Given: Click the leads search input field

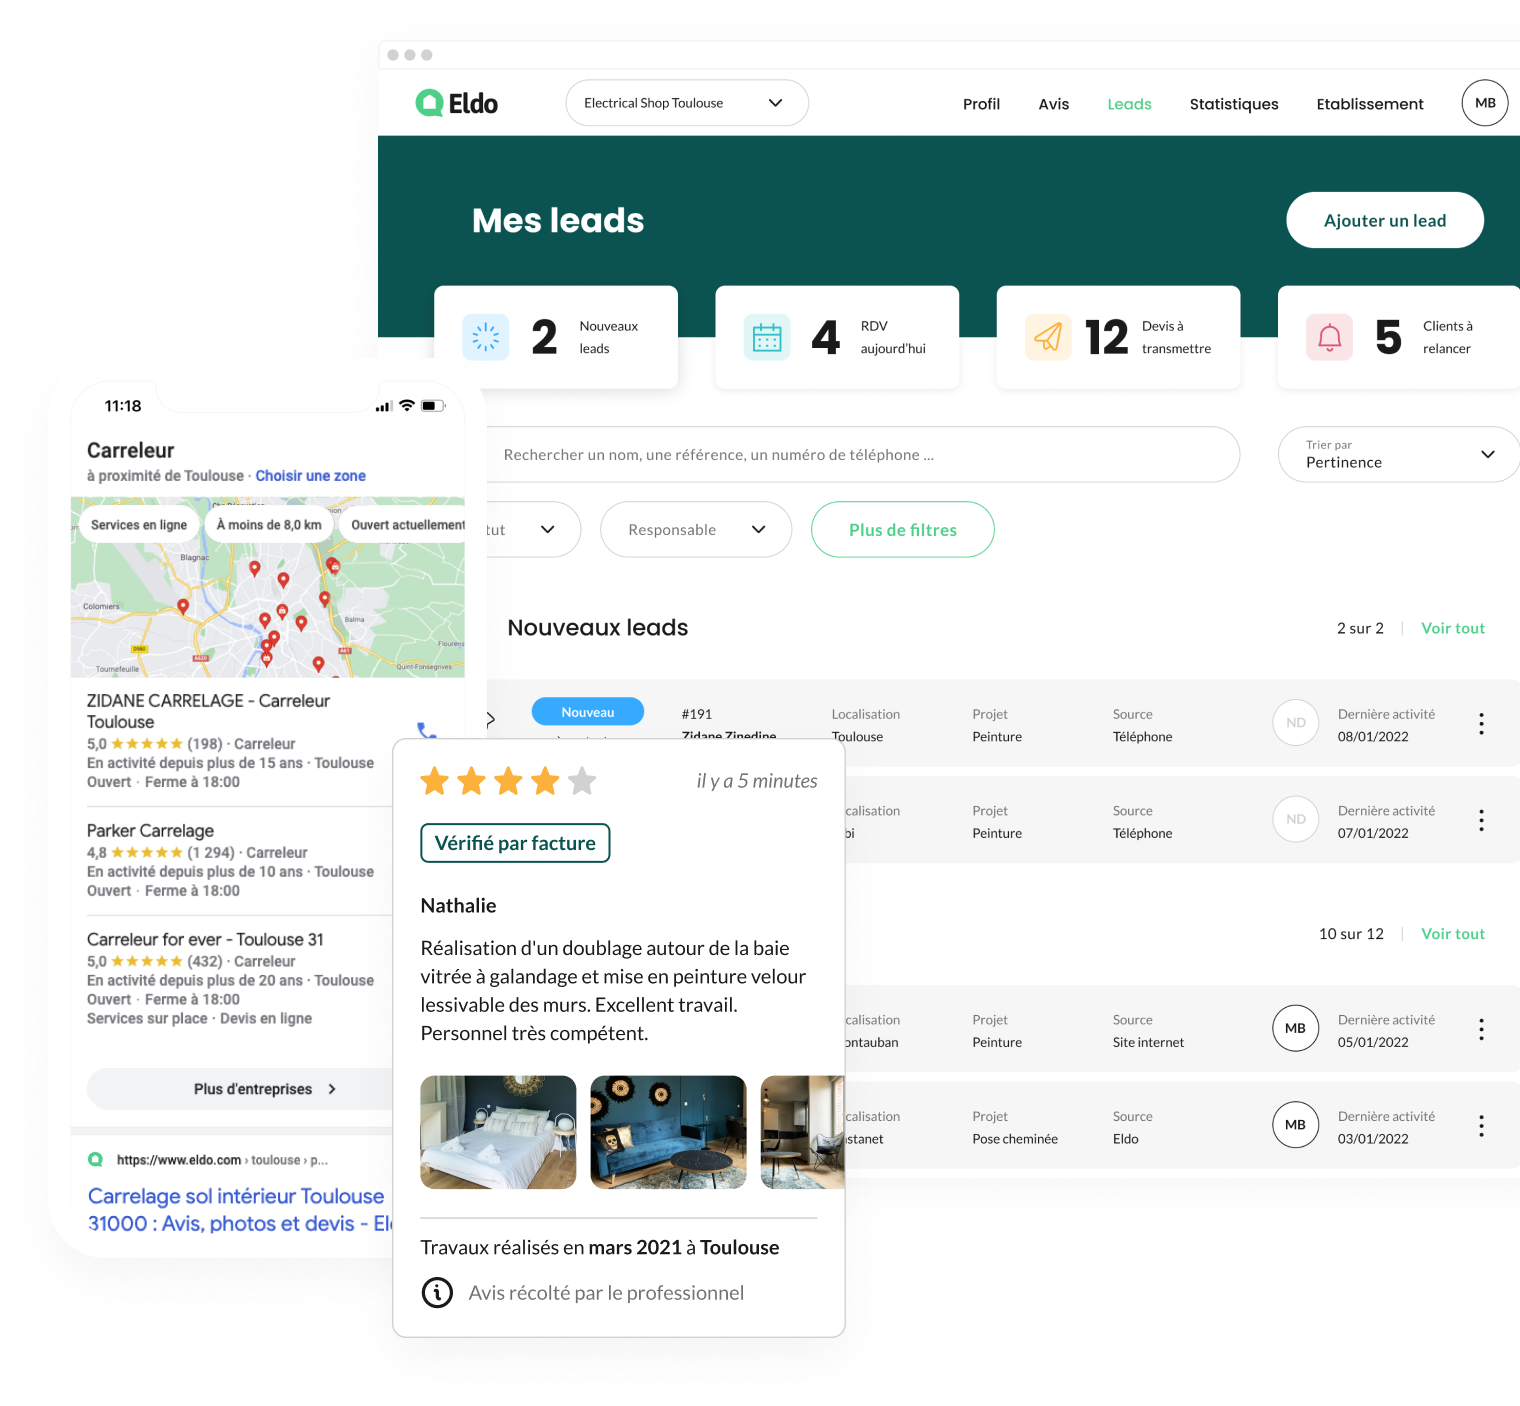Looking at the screenshot, I should [860, 455].
